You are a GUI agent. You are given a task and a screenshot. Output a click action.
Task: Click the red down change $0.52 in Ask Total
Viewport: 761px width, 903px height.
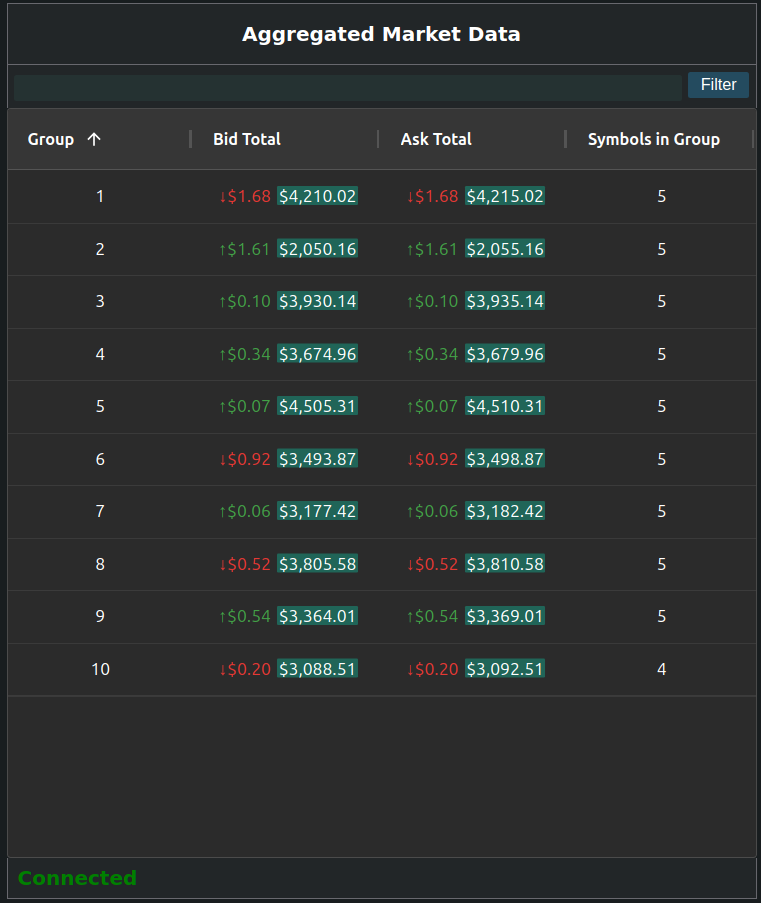(432, 564)
